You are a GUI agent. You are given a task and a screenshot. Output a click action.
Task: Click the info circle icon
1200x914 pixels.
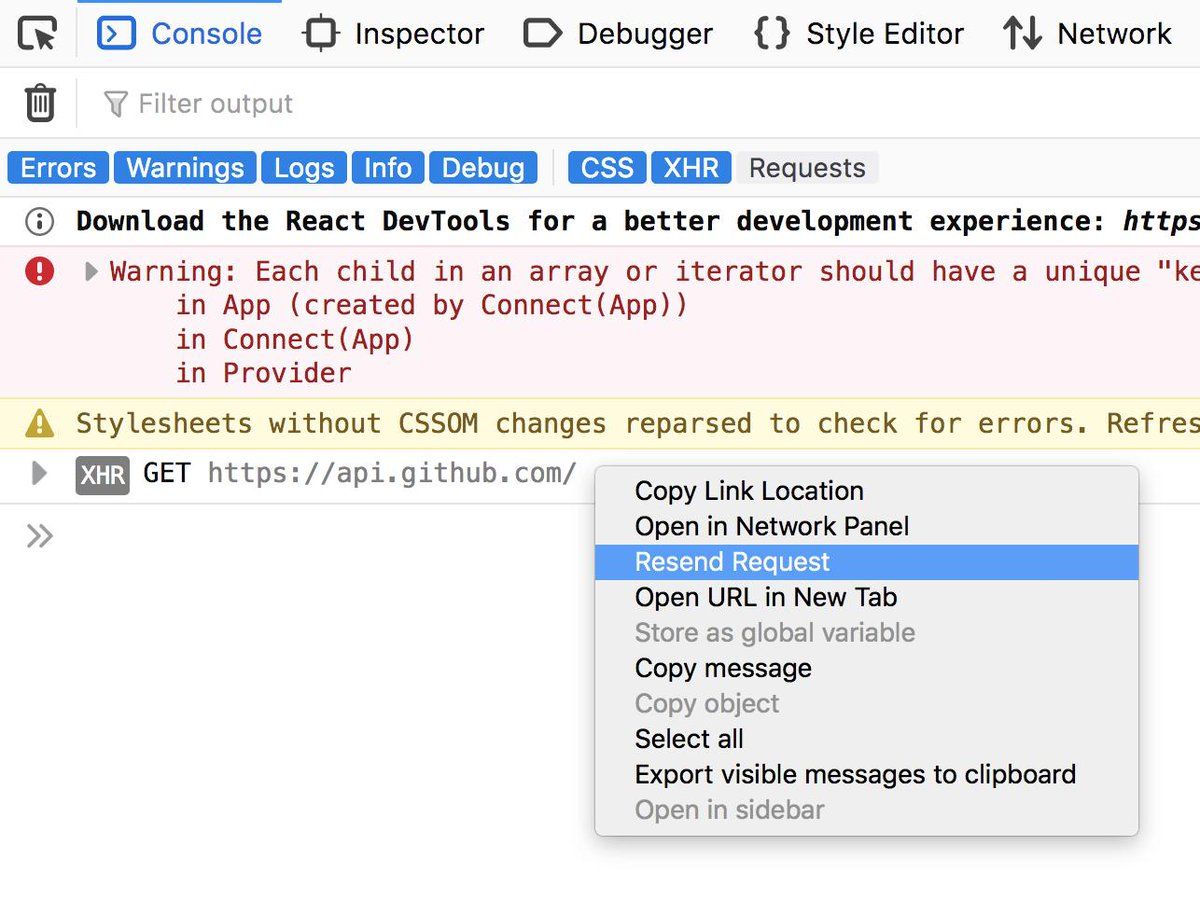coord(40,221)
